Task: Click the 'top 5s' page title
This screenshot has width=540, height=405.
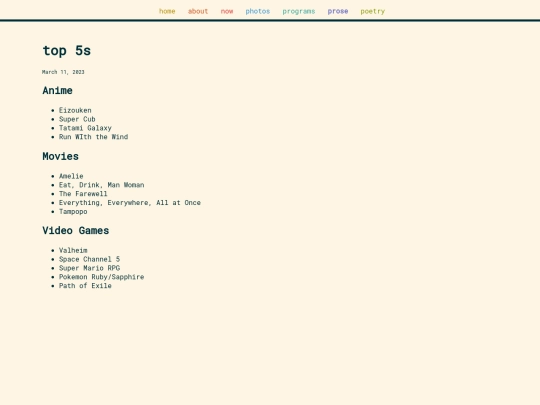Action: [x=66, y=51]
